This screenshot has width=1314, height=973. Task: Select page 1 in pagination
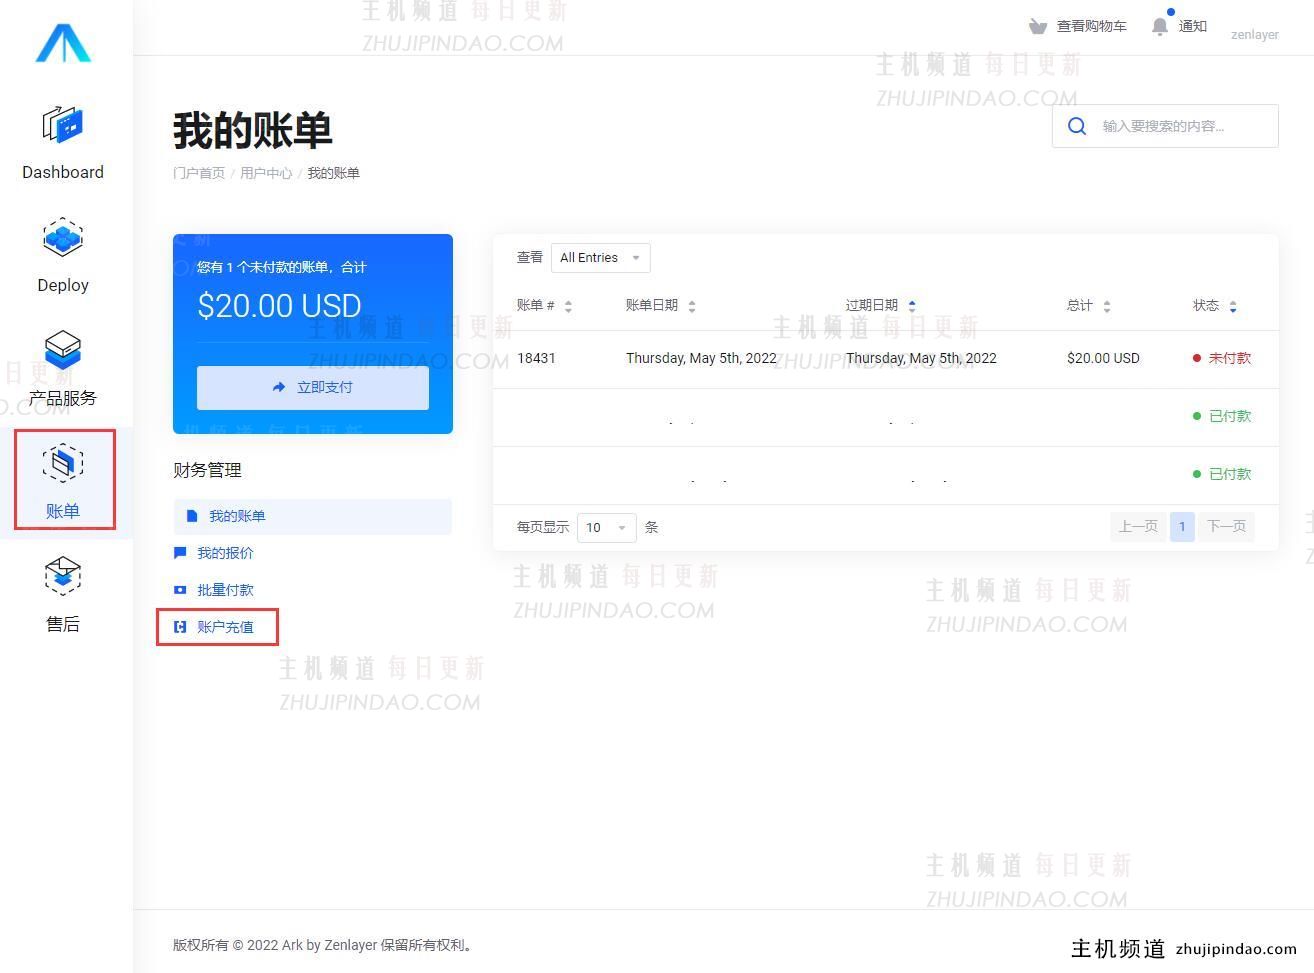(1182, 526)
